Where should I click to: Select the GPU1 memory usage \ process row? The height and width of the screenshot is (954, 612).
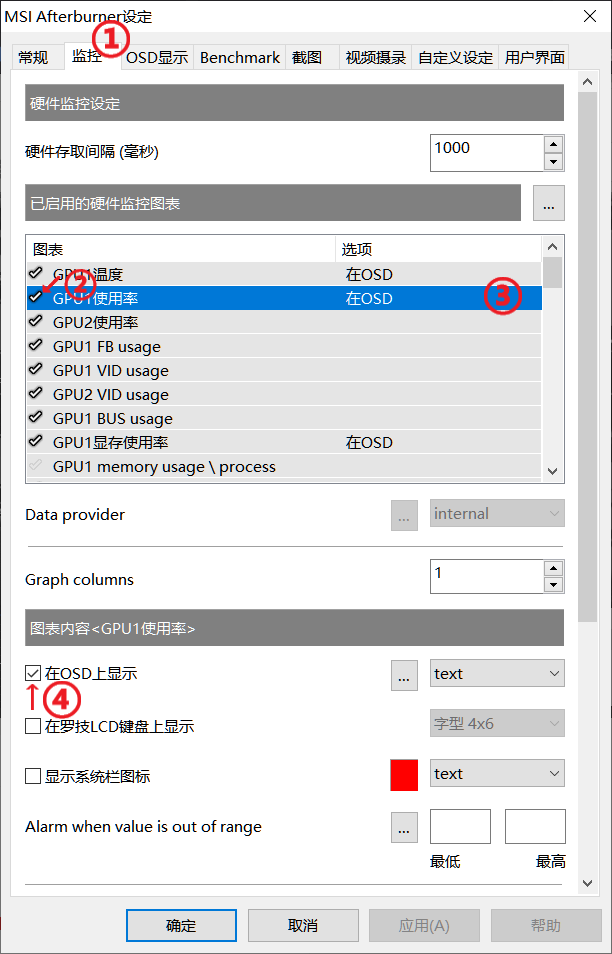coord(284,467)
